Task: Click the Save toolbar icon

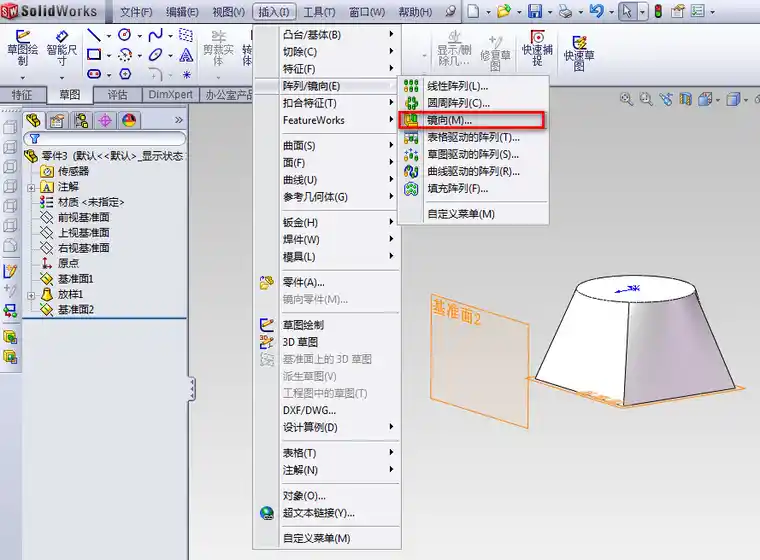Action: [x=535, y=11]
